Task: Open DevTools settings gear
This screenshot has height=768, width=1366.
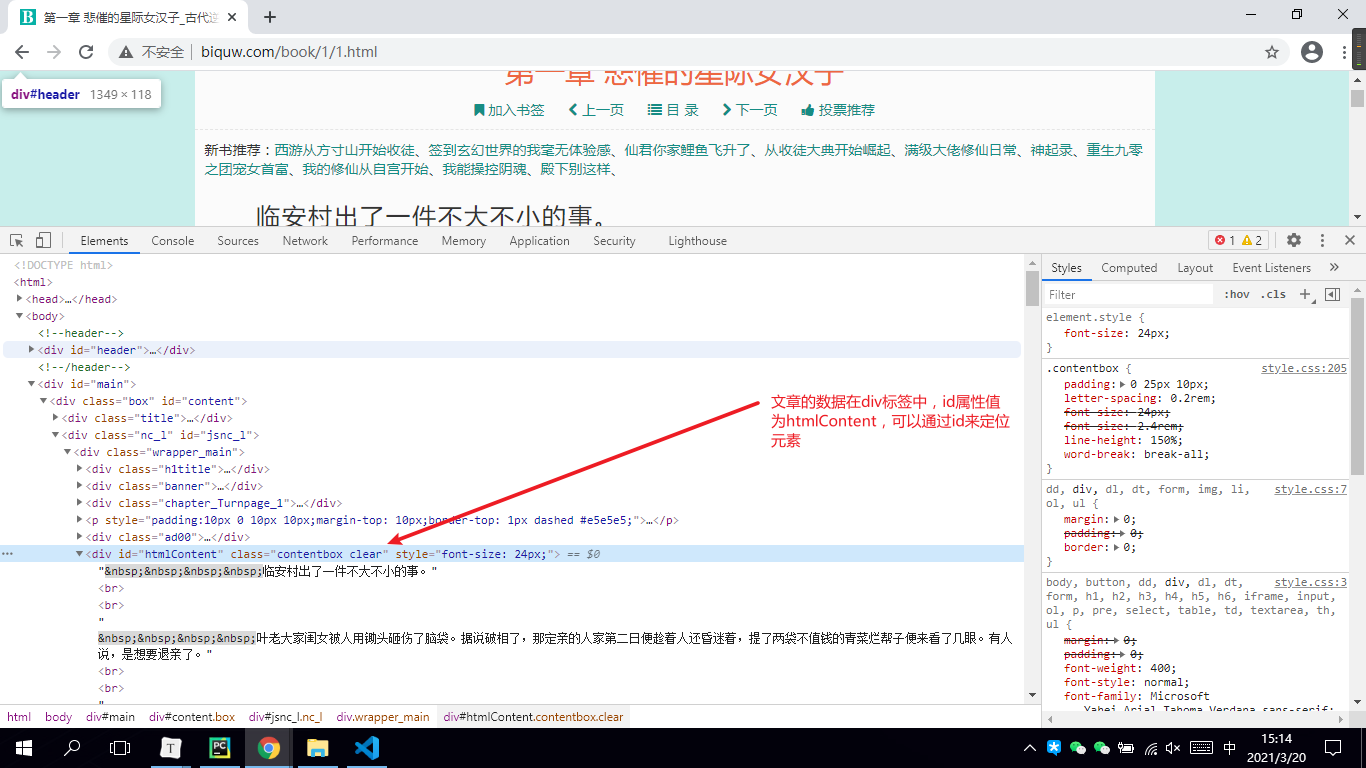Action: (1294, 240)
